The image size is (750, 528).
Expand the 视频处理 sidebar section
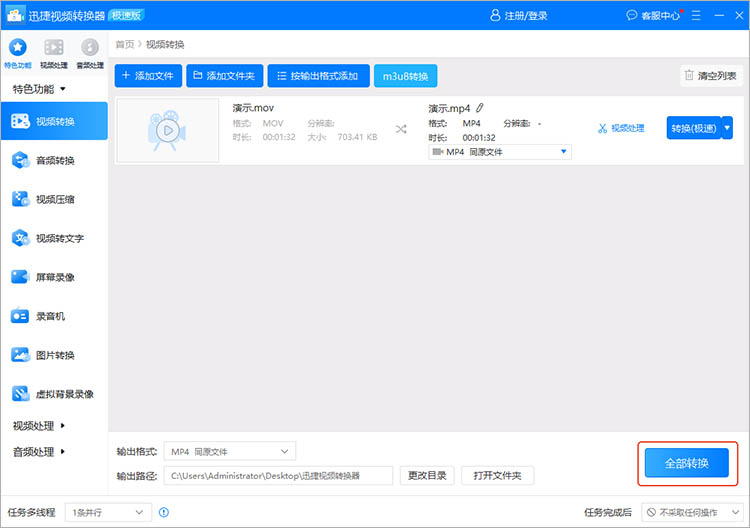click(39, 426)
